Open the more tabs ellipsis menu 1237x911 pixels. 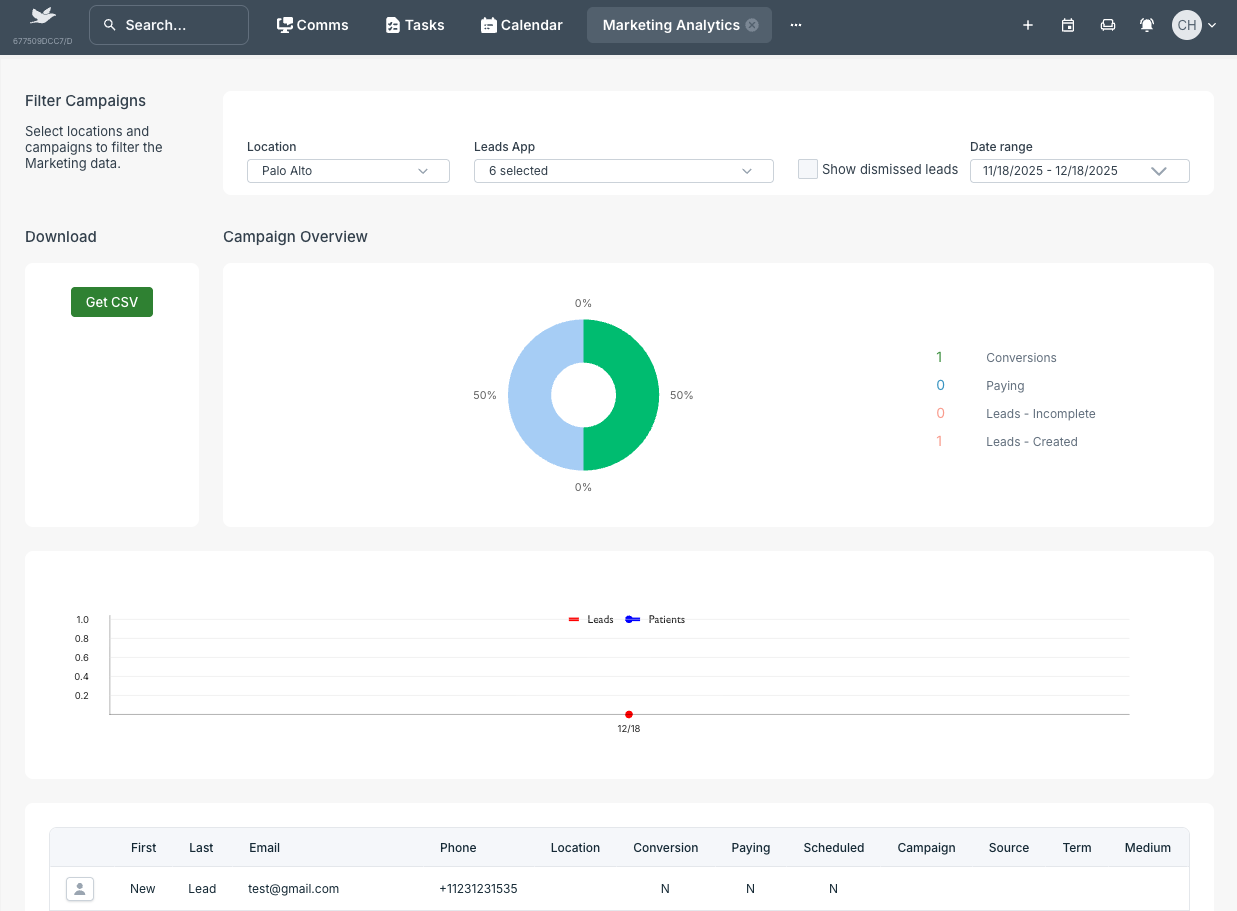pyautogui.click(x=796, y=25)
